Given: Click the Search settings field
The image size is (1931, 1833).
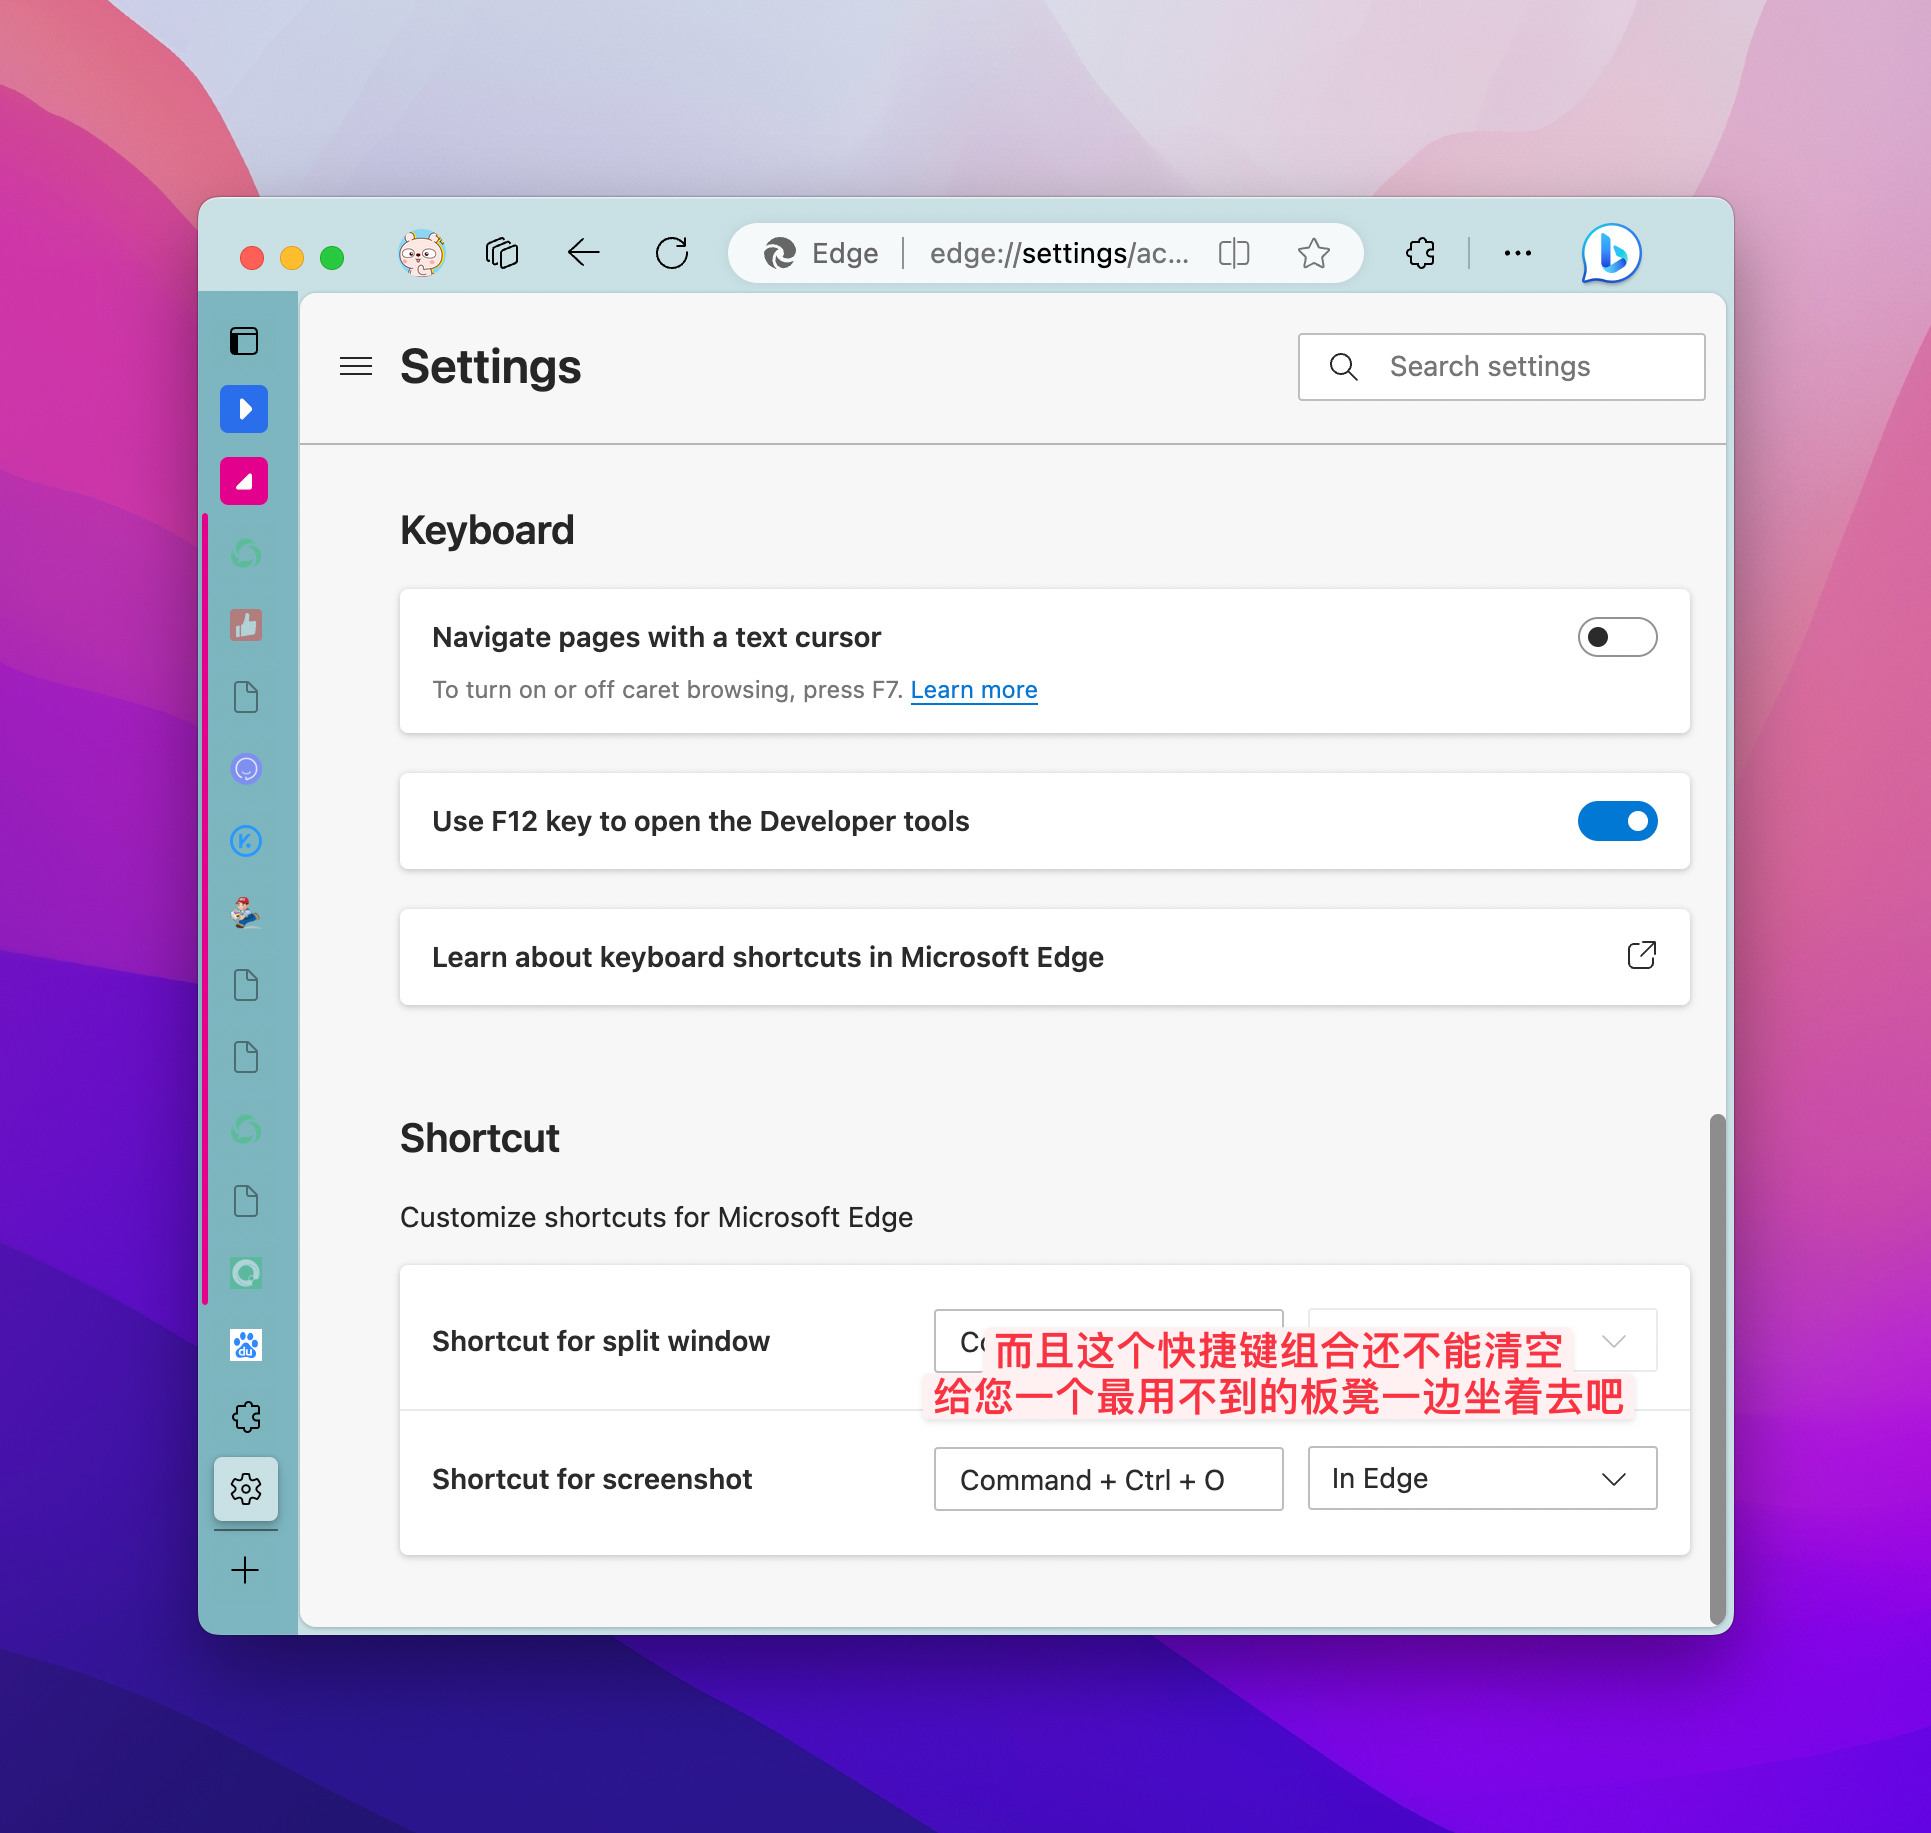Looking at the screenshot, I should (x=1502, y=367).
